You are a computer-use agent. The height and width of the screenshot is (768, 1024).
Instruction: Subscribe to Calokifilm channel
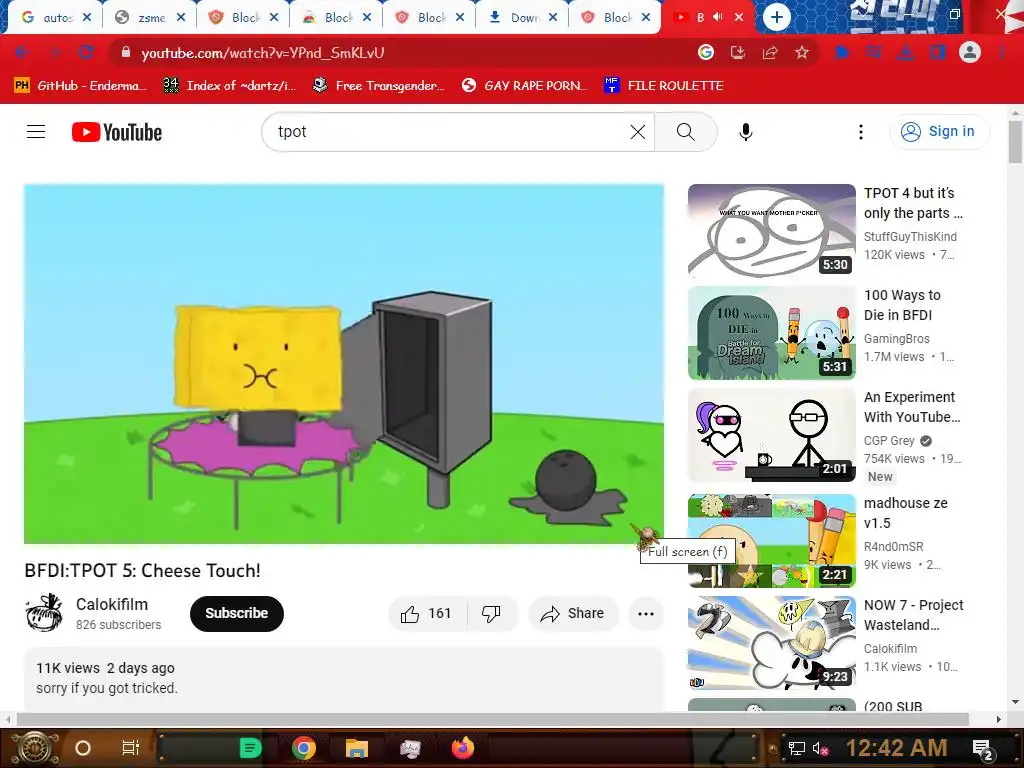[236, 613]
